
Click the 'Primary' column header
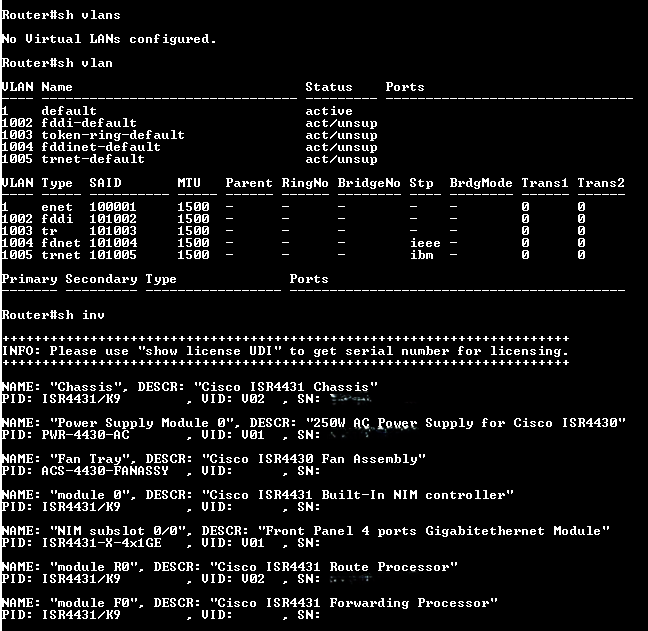[x=29, y=279]
